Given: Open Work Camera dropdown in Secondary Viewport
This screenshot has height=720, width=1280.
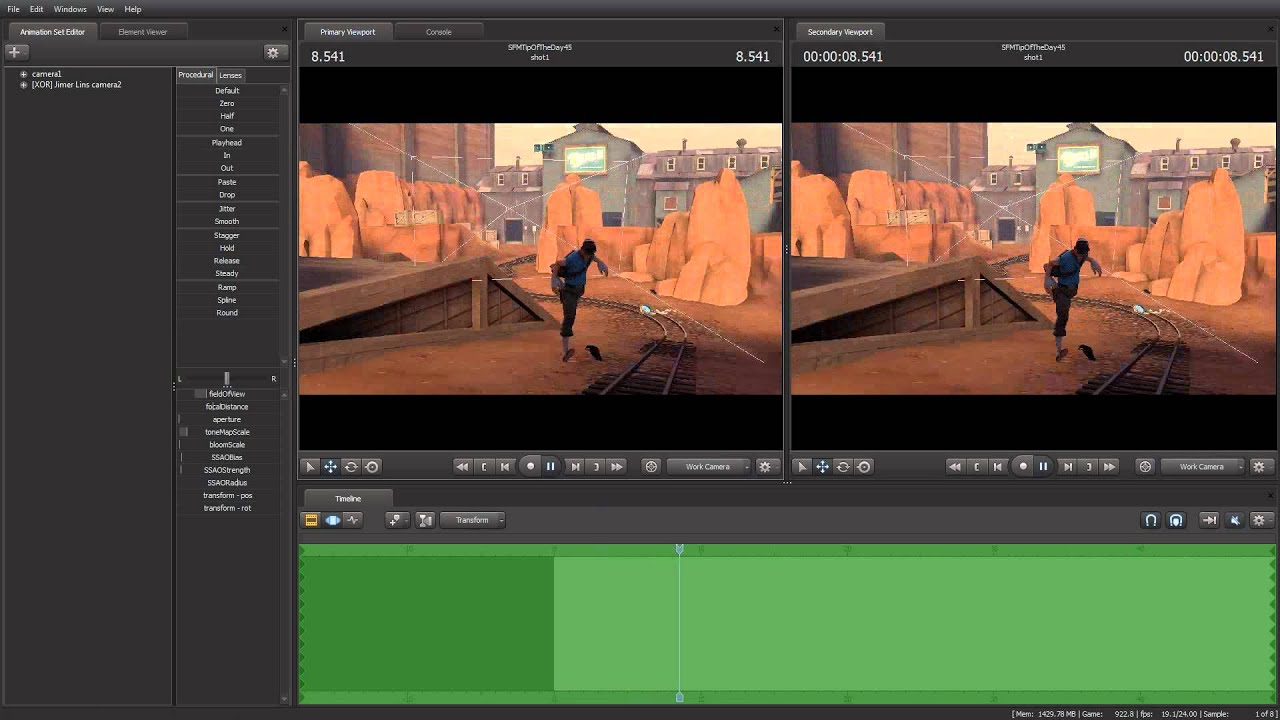Looking at the screenshot, I should [1203, 466].
